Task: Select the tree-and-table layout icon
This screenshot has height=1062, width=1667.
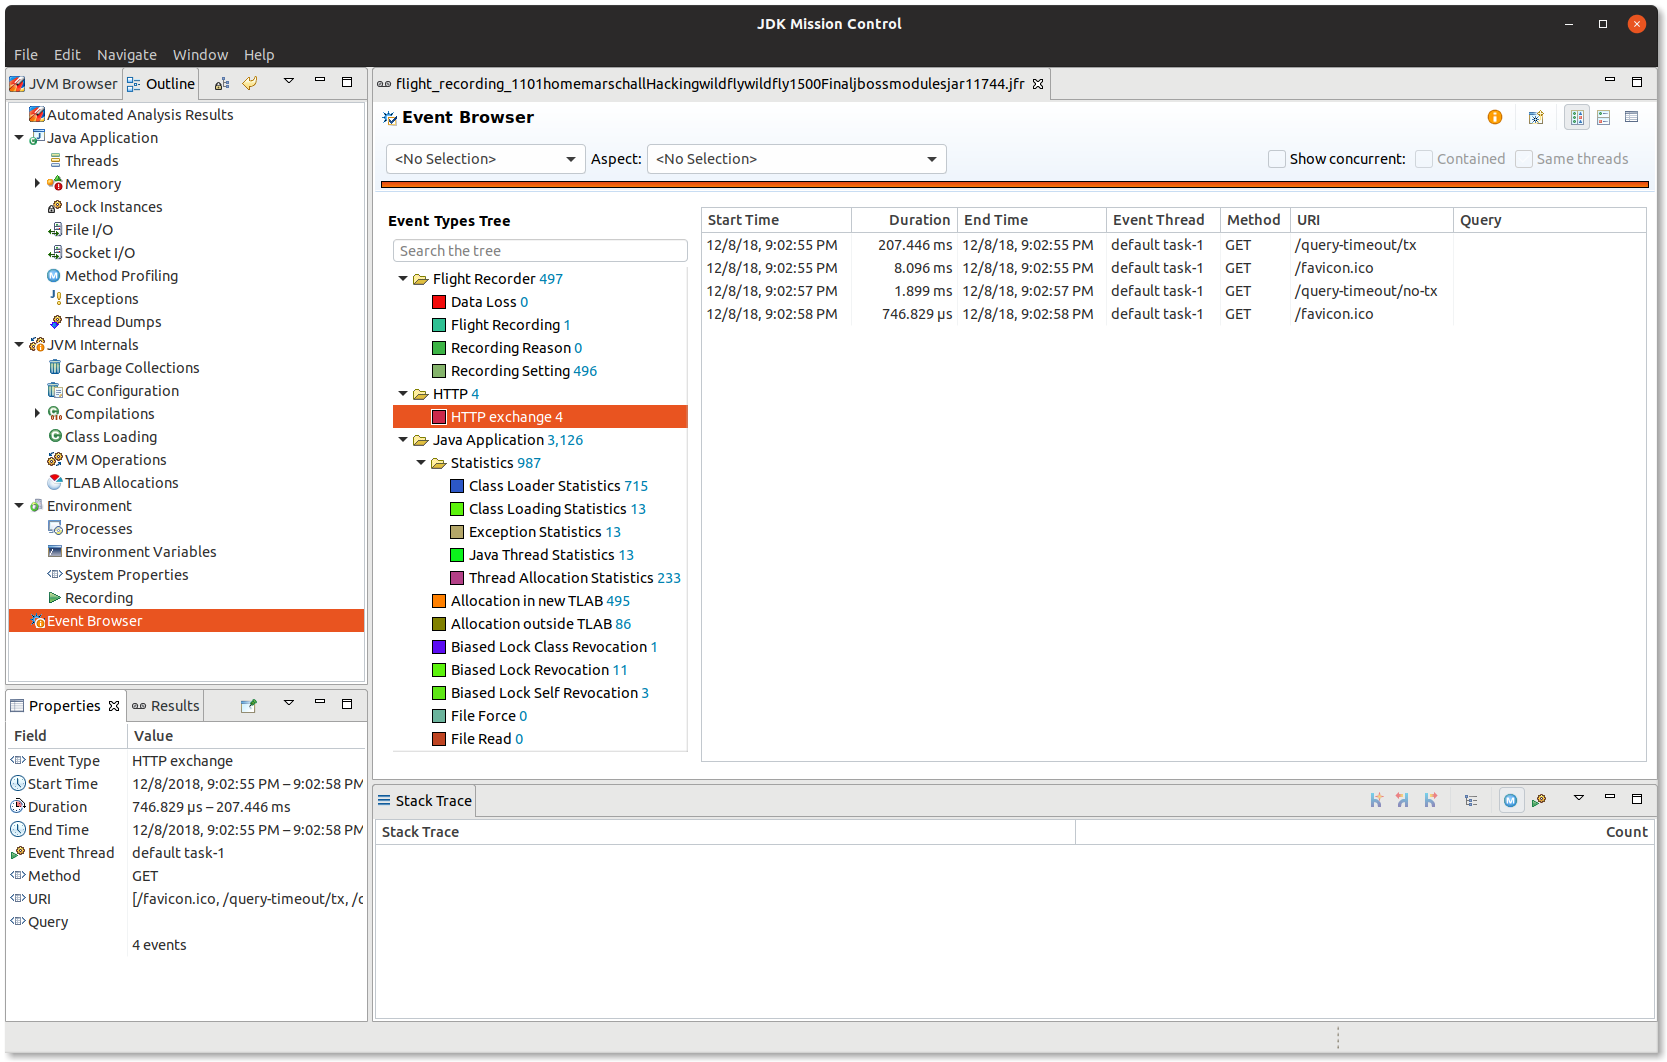Action: pos(1577,117)
